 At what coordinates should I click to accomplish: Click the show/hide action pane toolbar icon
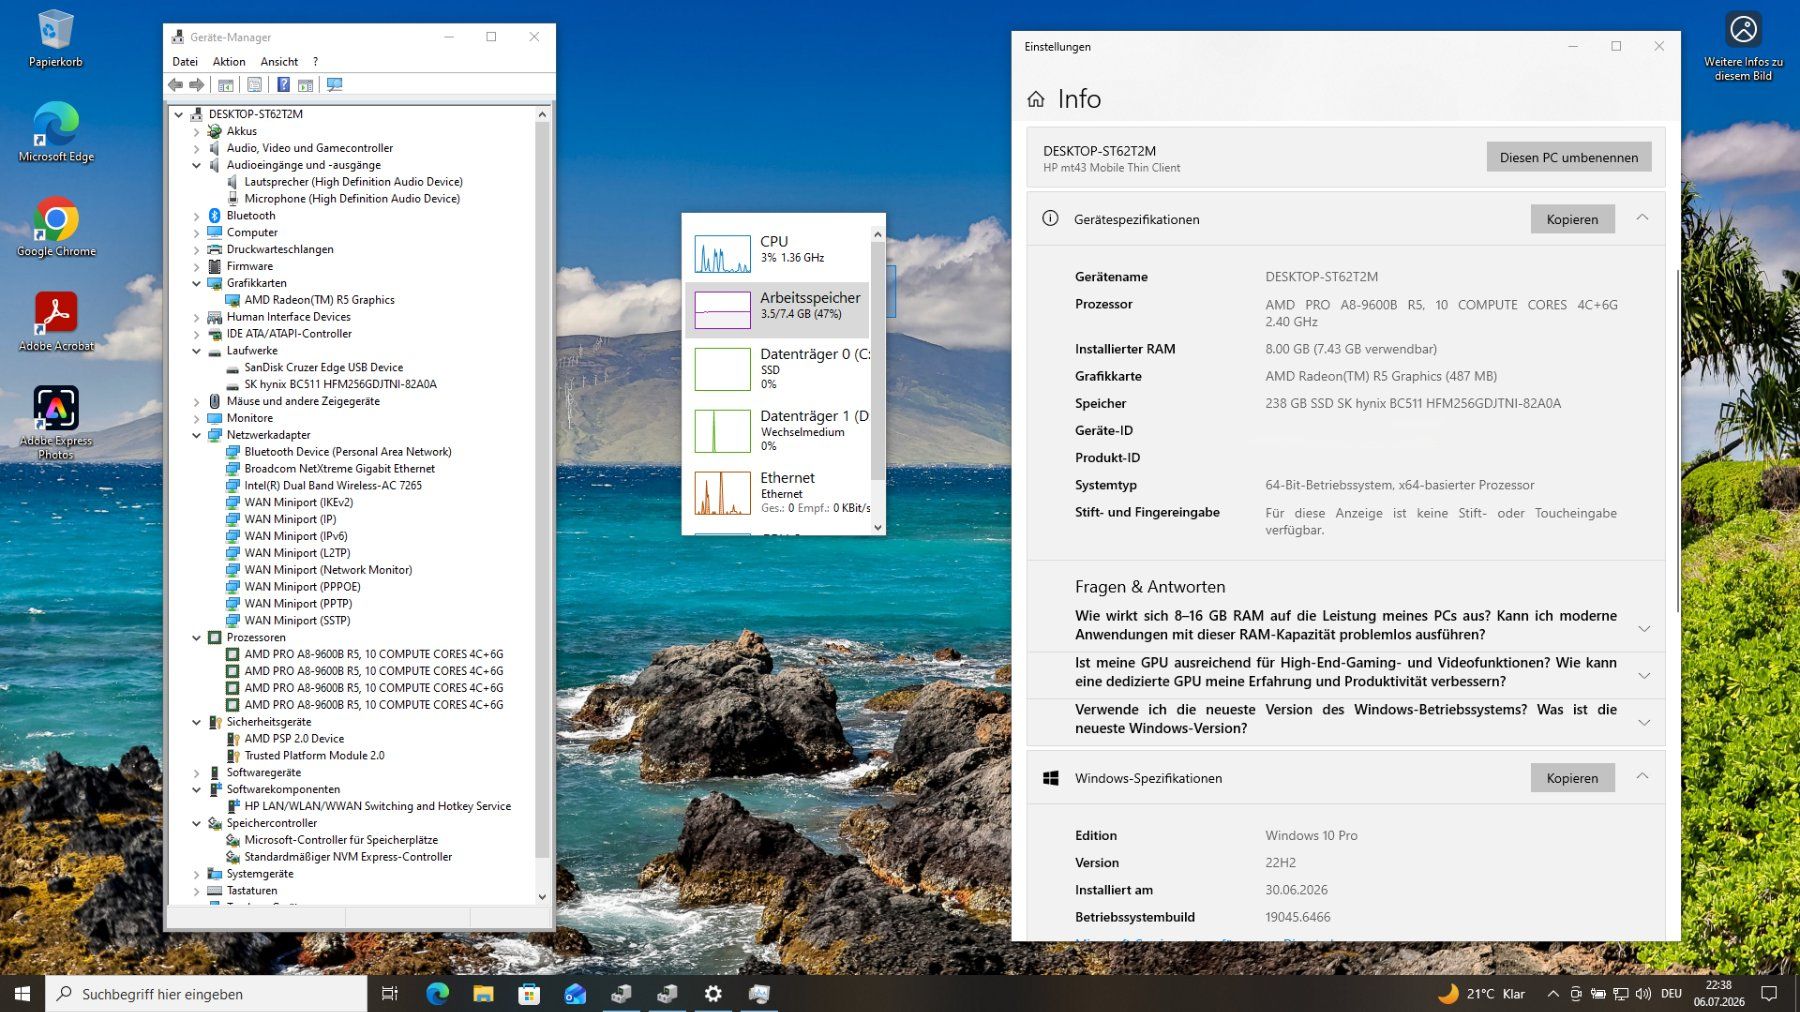pos(305,85)
